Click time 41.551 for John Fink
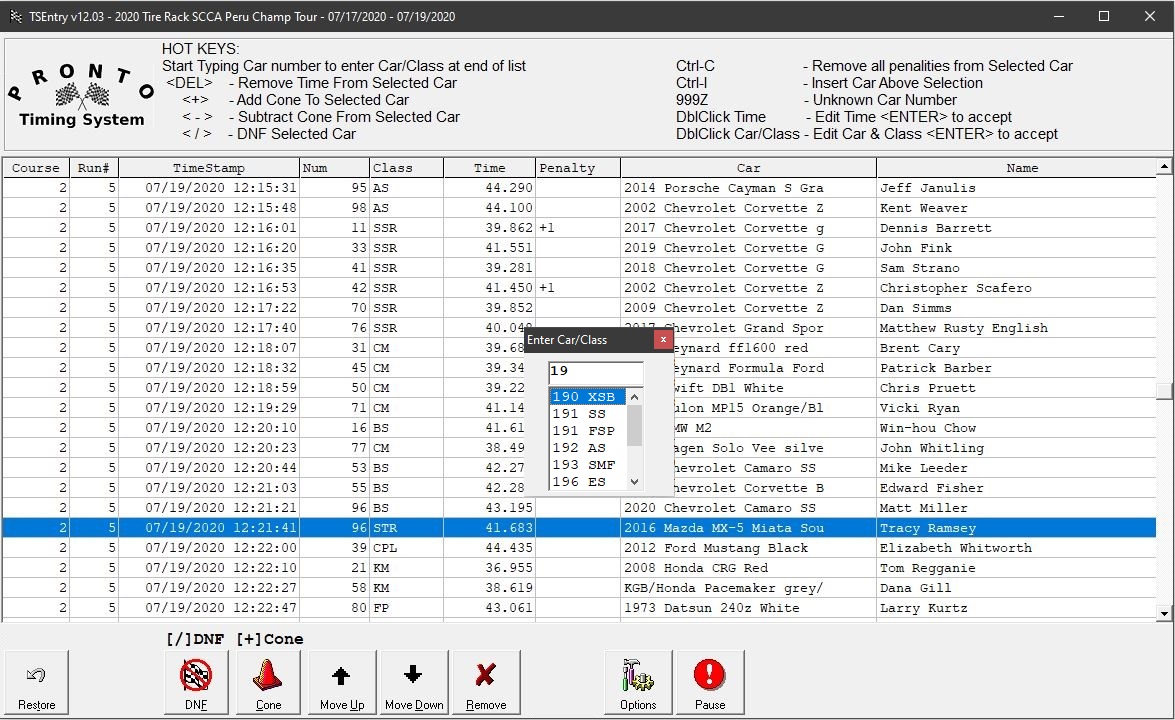Screen dimensions: 1175x720 click(x=489, y=248)
